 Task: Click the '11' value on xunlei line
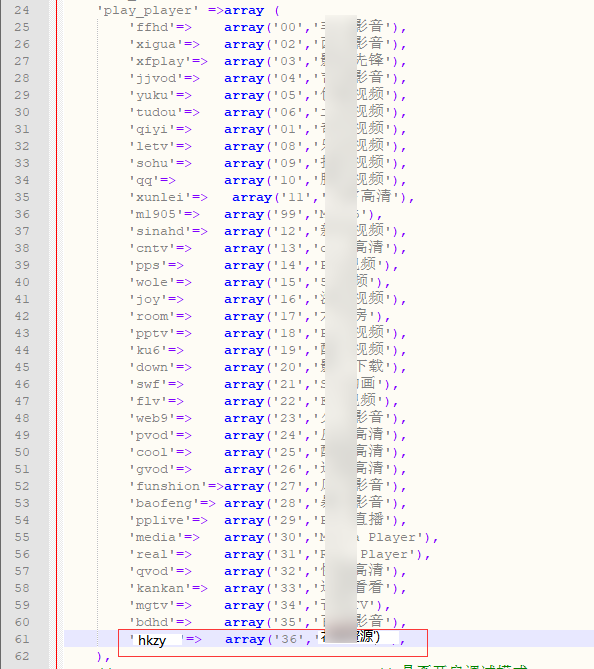pos(296,198)
